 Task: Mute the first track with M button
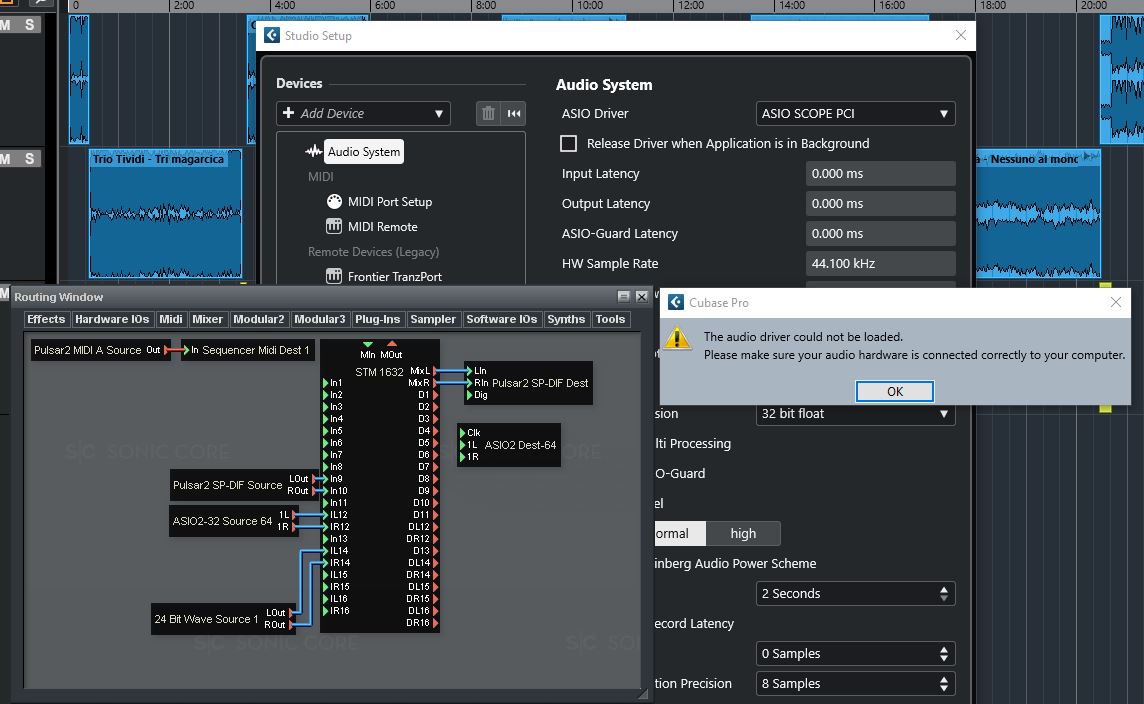click(x=6, y=25)
